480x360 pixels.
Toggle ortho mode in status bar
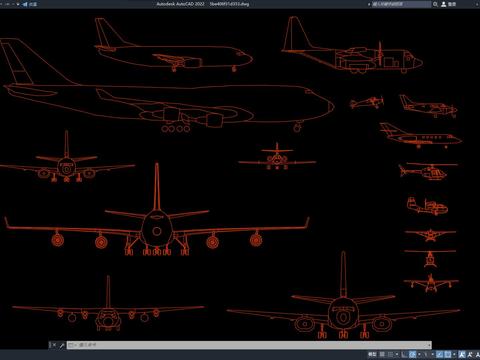(404, 354)
